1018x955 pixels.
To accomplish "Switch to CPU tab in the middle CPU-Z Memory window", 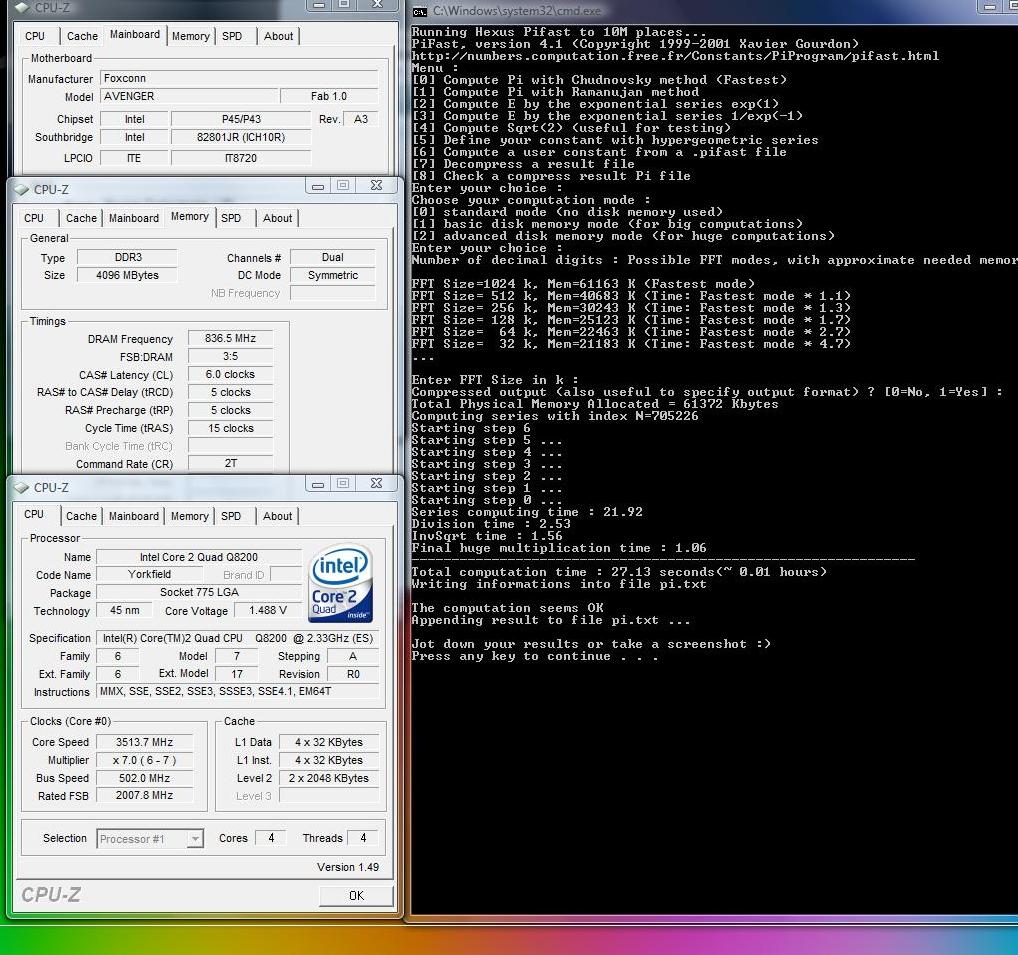I will click(x=34, y=218).
